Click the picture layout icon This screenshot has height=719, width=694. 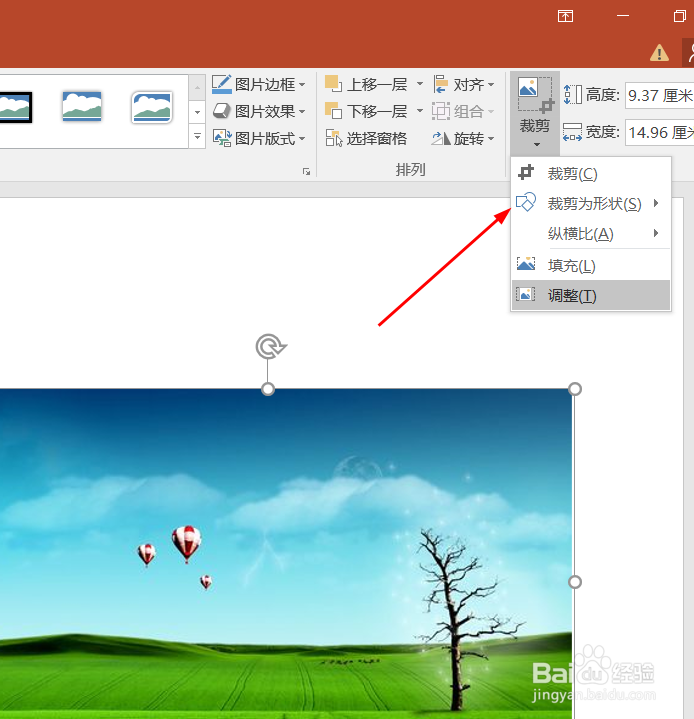[x=222, y=138]
